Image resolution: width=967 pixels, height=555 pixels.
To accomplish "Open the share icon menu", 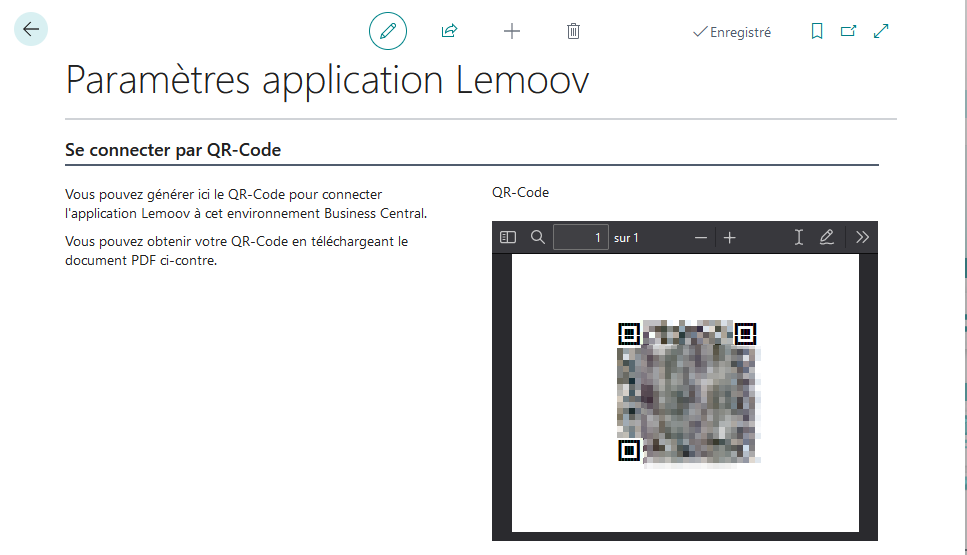I will coord(450,31).
